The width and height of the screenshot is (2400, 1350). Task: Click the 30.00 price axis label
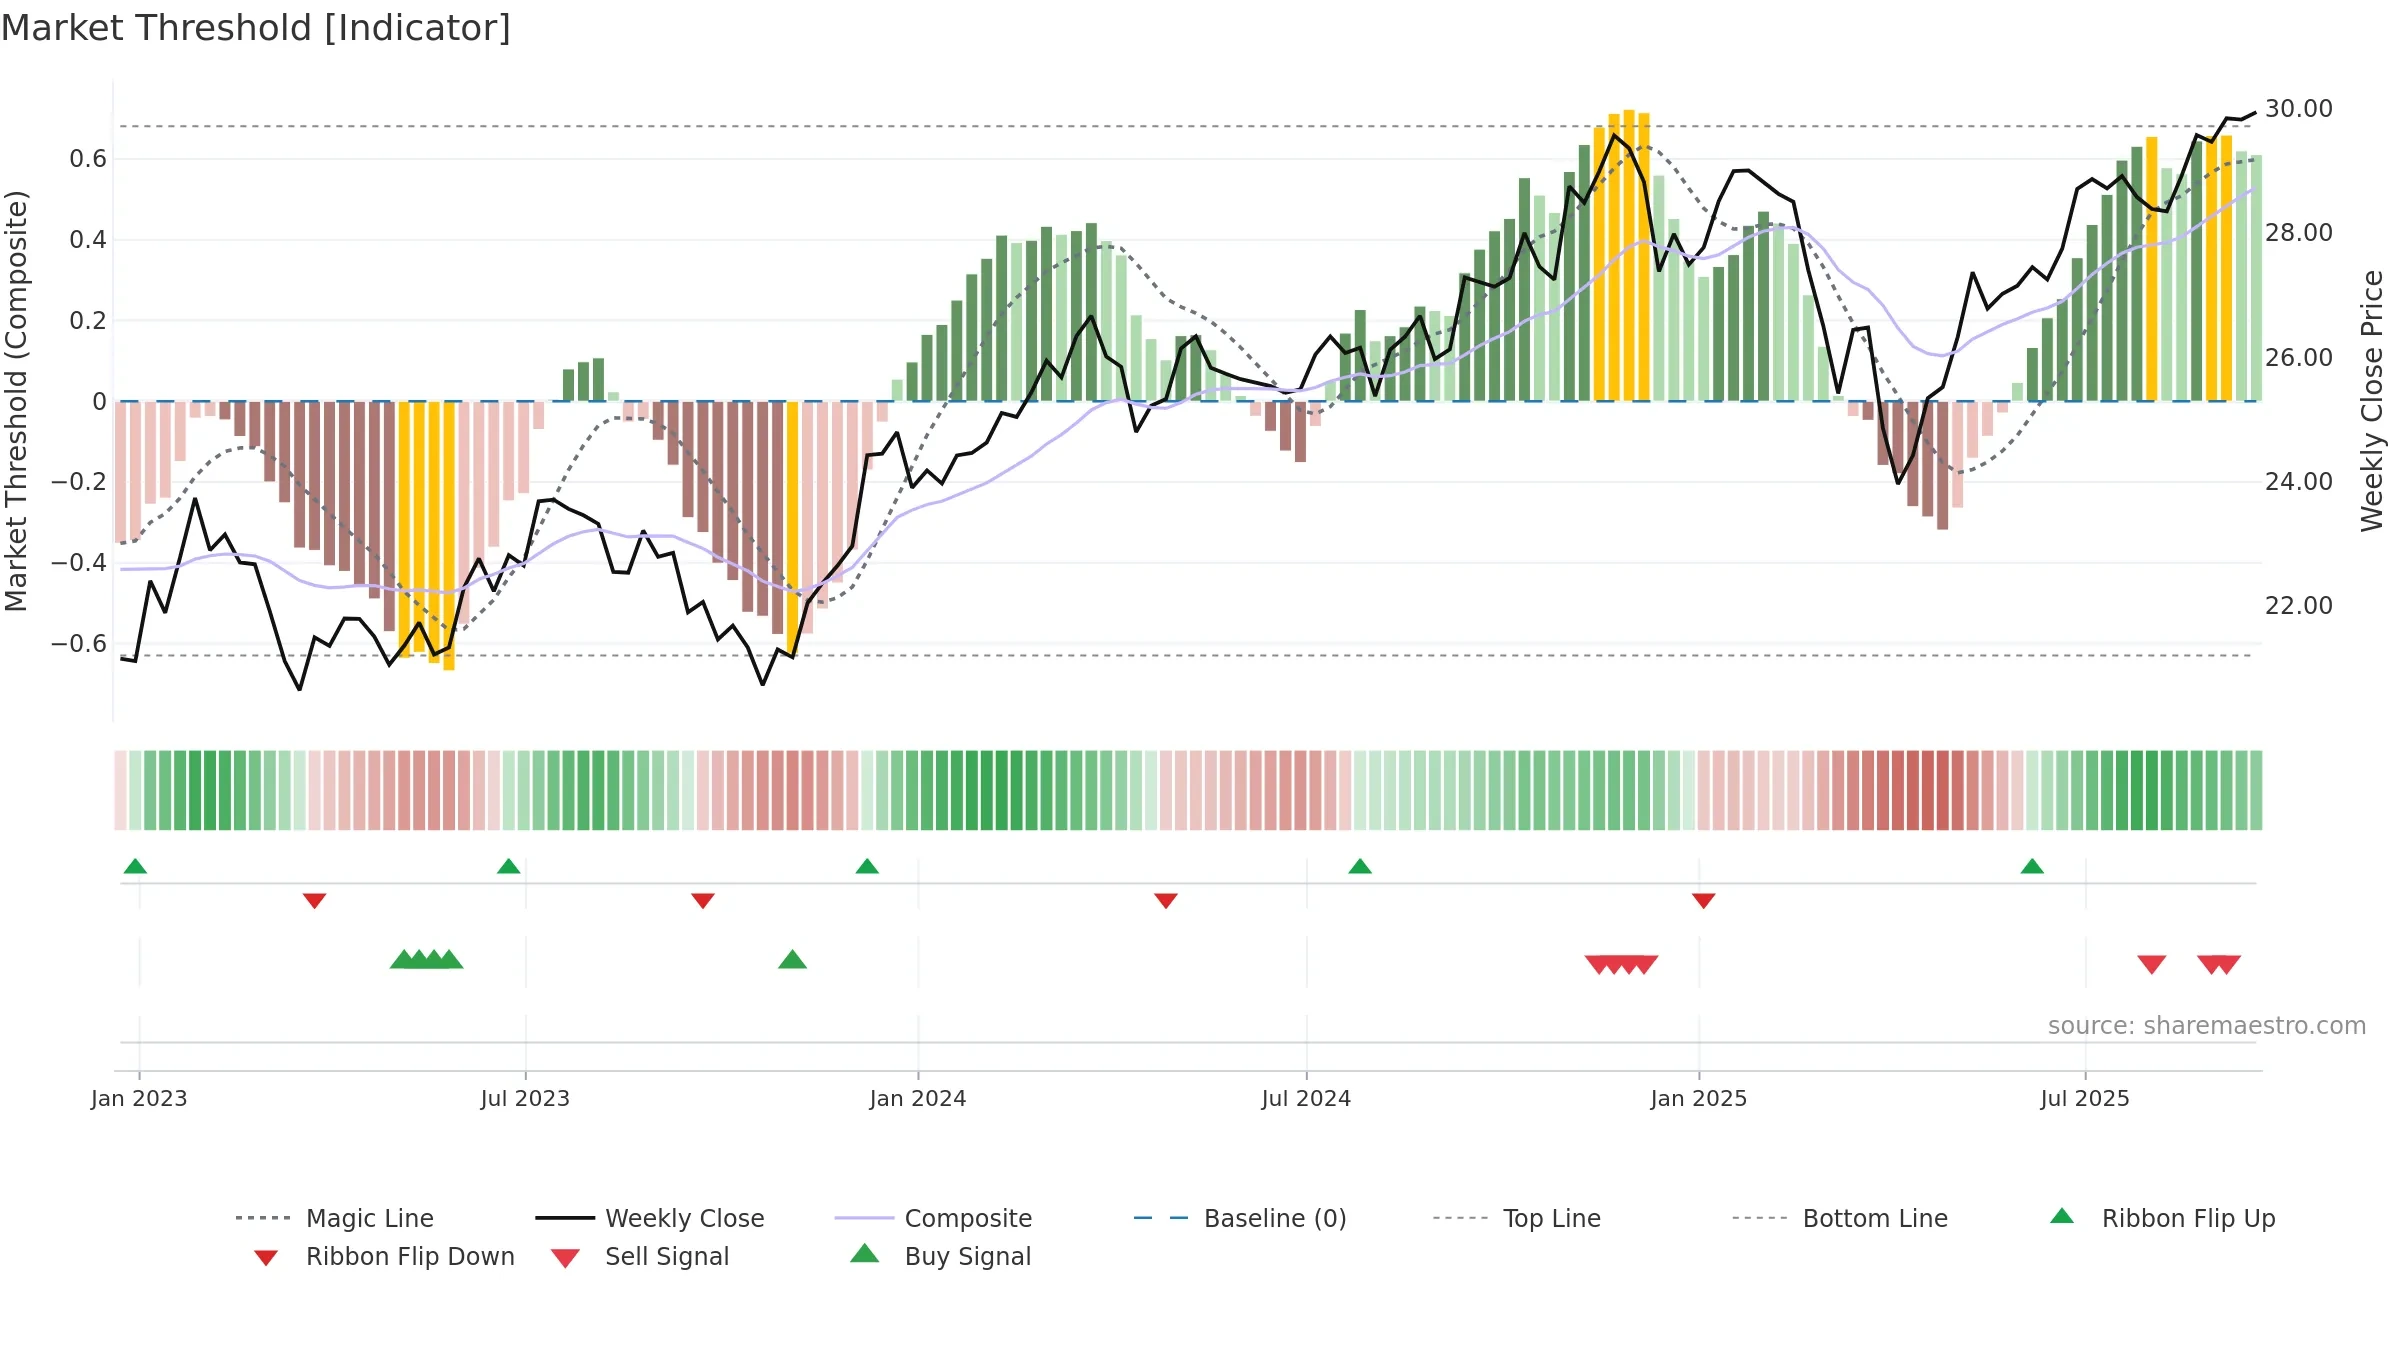click(2299, 109)
